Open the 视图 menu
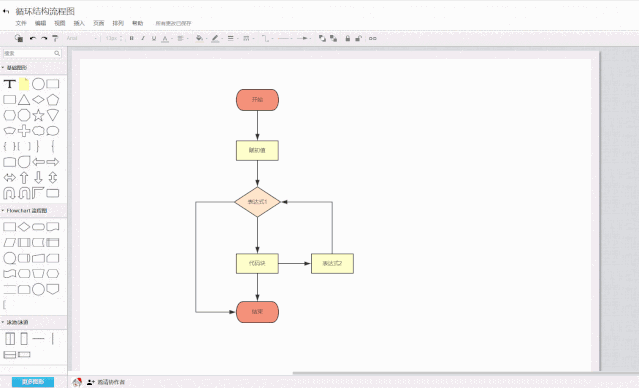The image size is (639, 388). coord(59,23)
